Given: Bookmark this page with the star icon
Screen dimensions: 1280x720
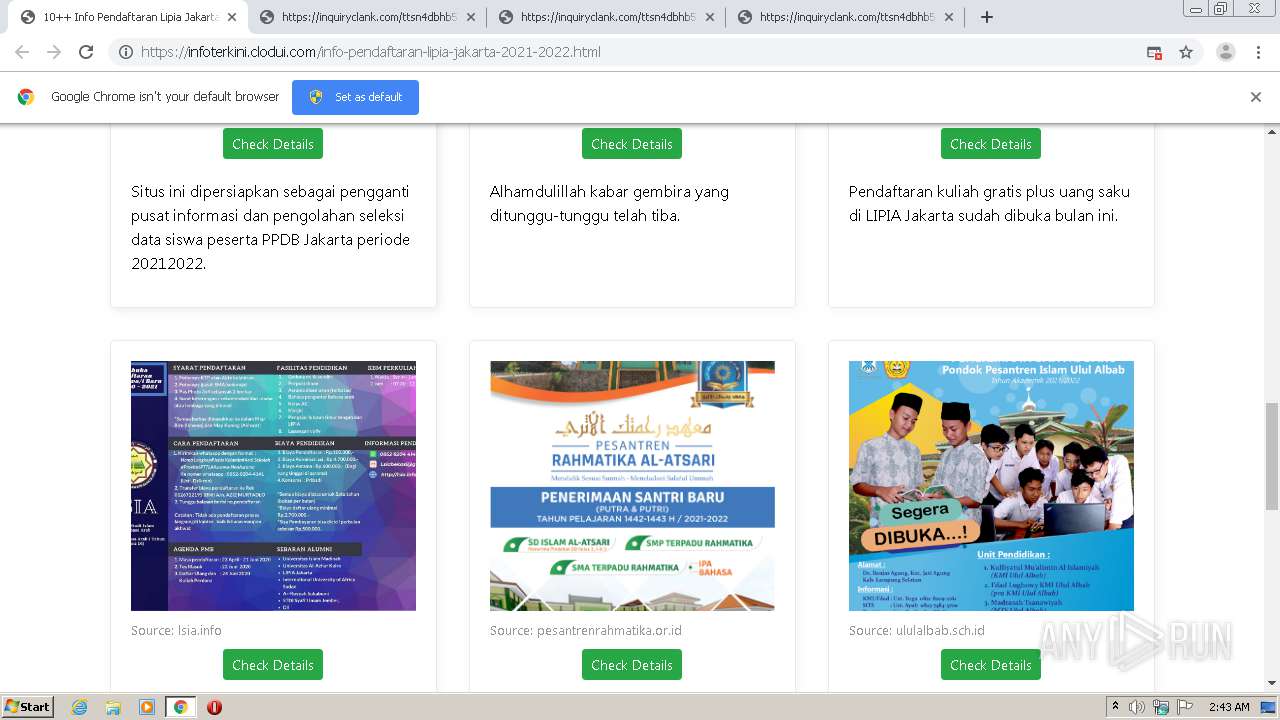Looking at the screenshot, I should (1186, 52).
